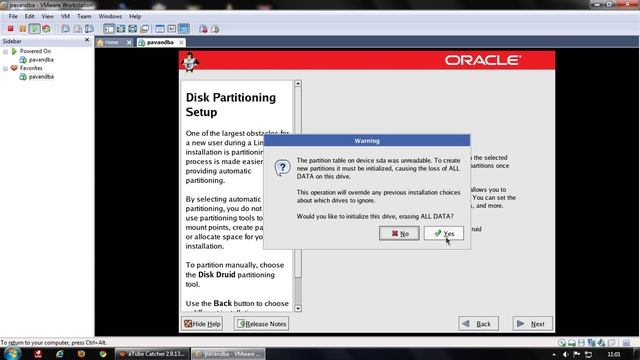The height and width of the screenshot is (360, 640).
Task: Collapse the Favorites tree group
Action: coord(5,69)
